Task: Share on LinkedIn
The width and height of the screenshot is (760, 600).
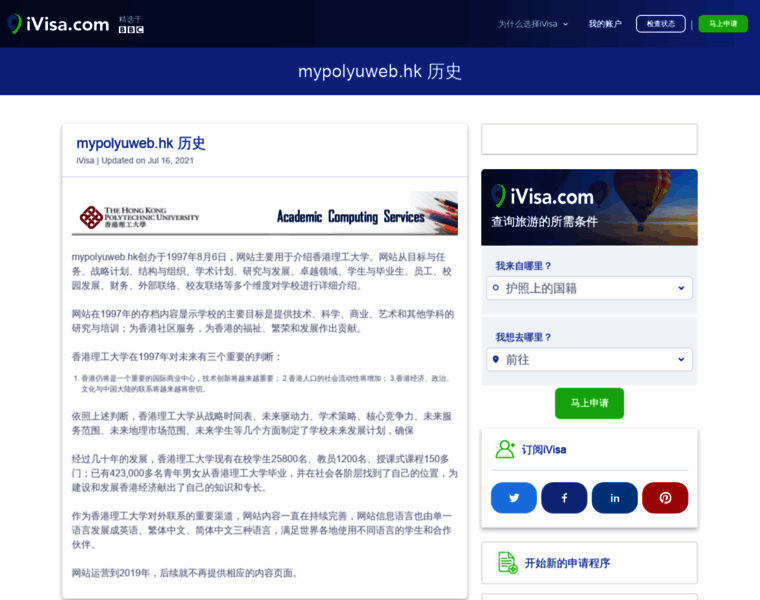Action: pos(615,498)
